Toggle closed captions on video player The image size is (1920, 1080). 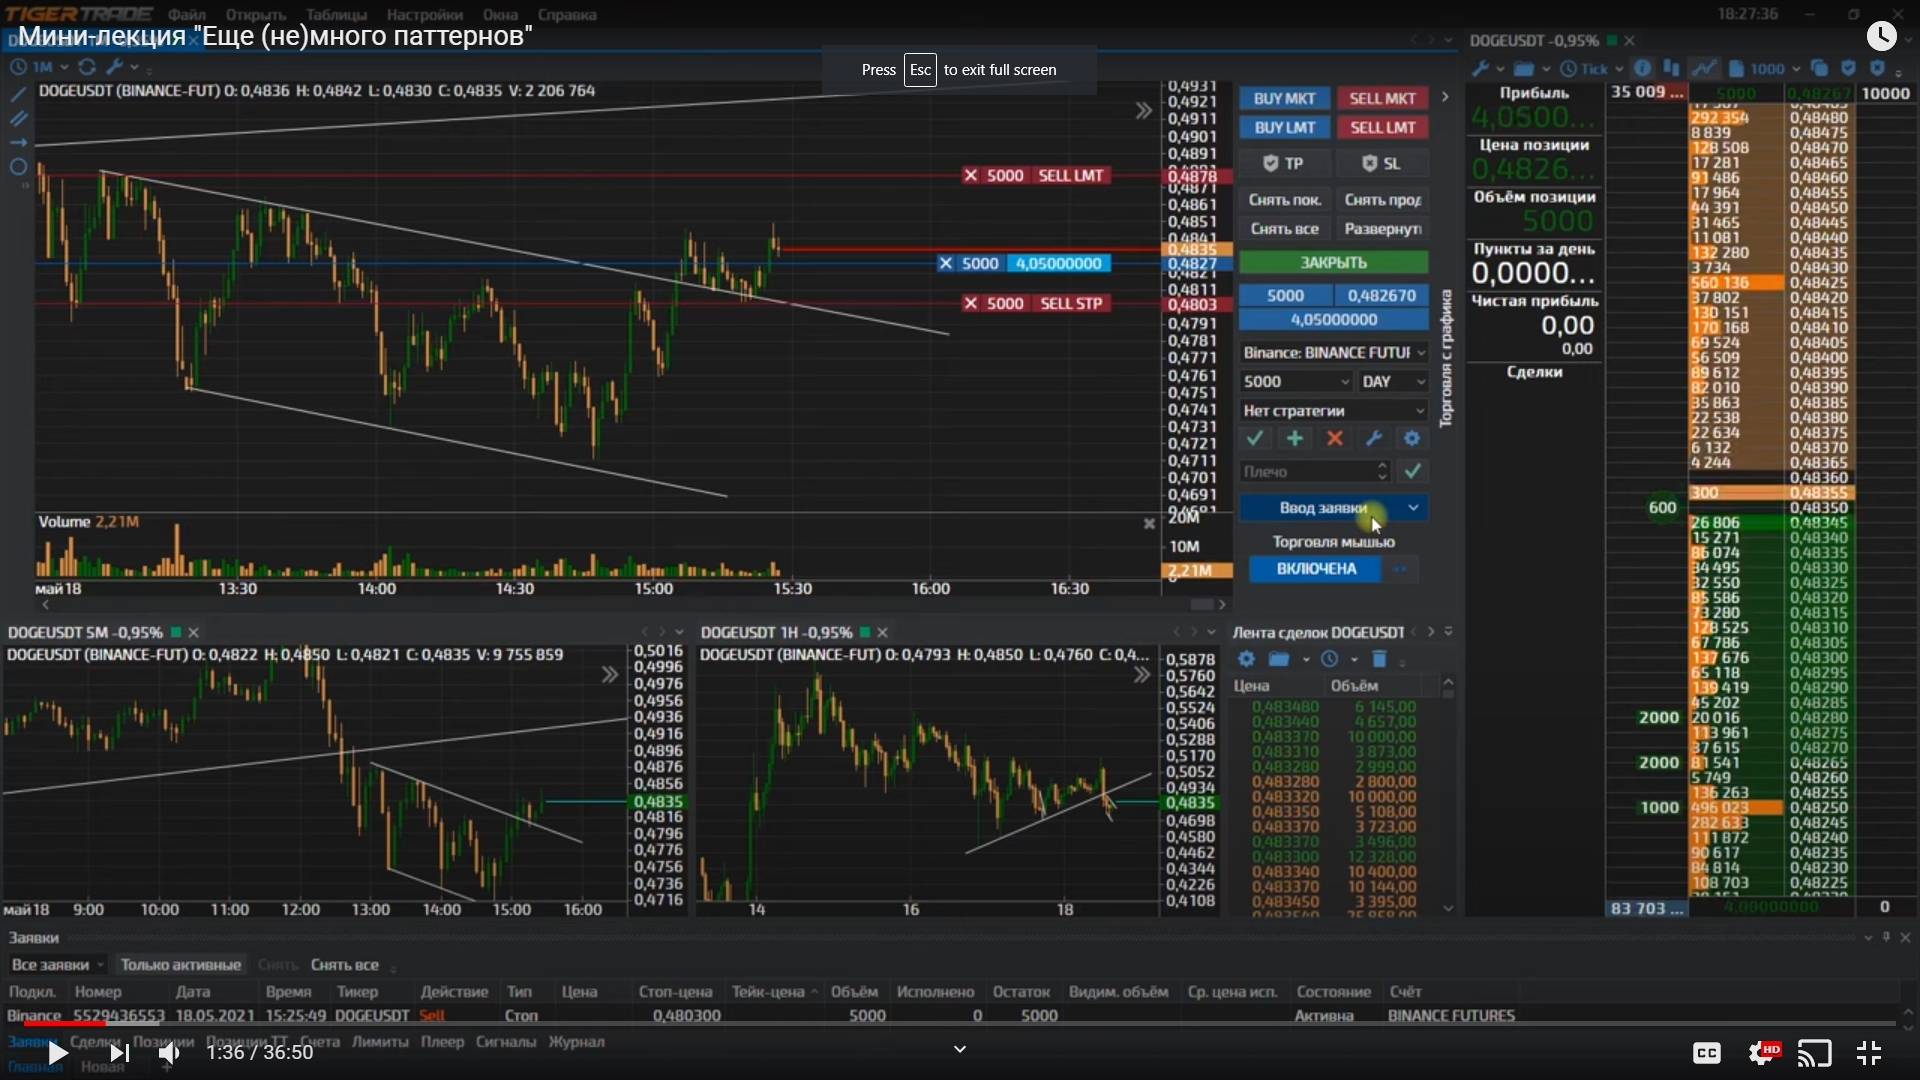pos(1706,1052)
